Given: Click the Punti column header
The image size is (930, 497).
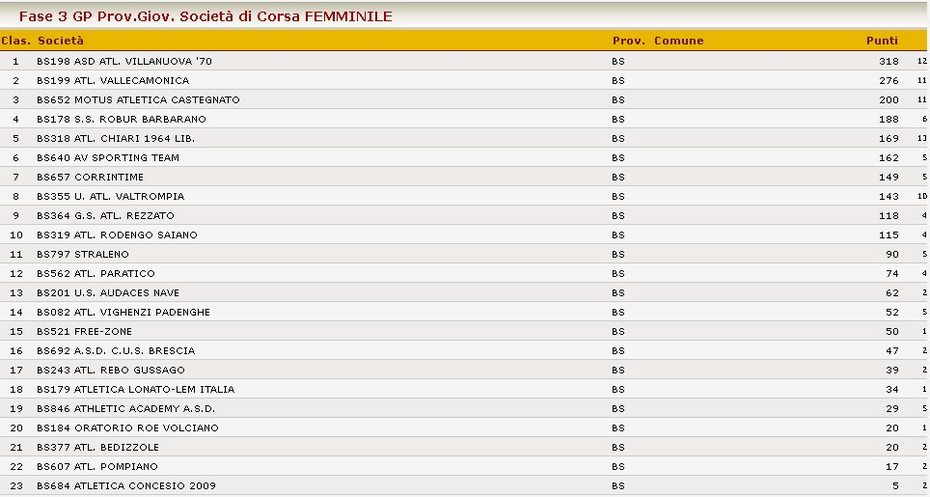Looking at the screenshot, I should [882, 40].
